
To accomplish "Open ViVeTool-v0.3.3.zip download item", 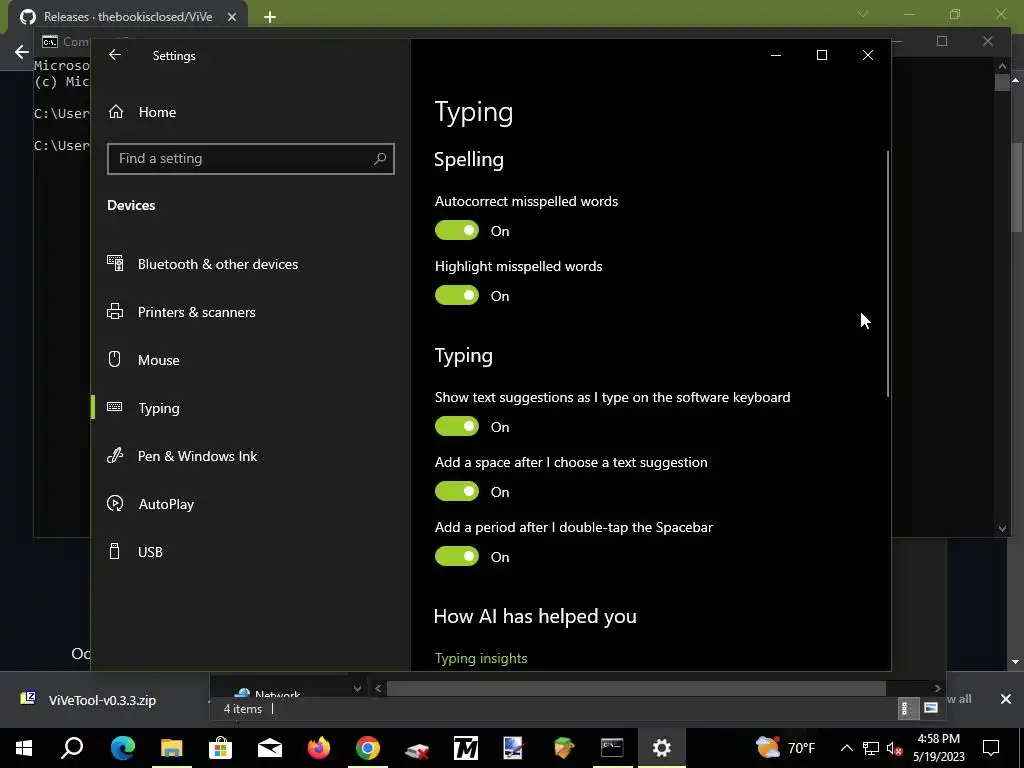I will click(102, 700).
